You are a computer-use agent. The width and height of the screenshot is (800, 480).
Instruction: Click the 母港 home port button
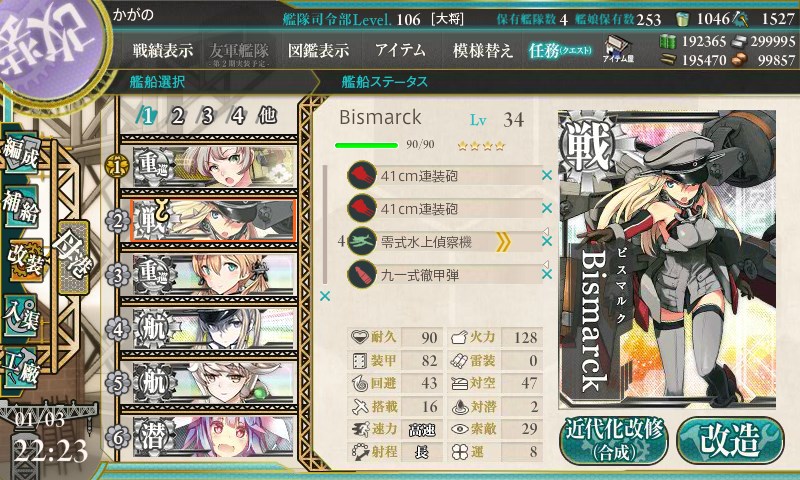tap(74, 258)
